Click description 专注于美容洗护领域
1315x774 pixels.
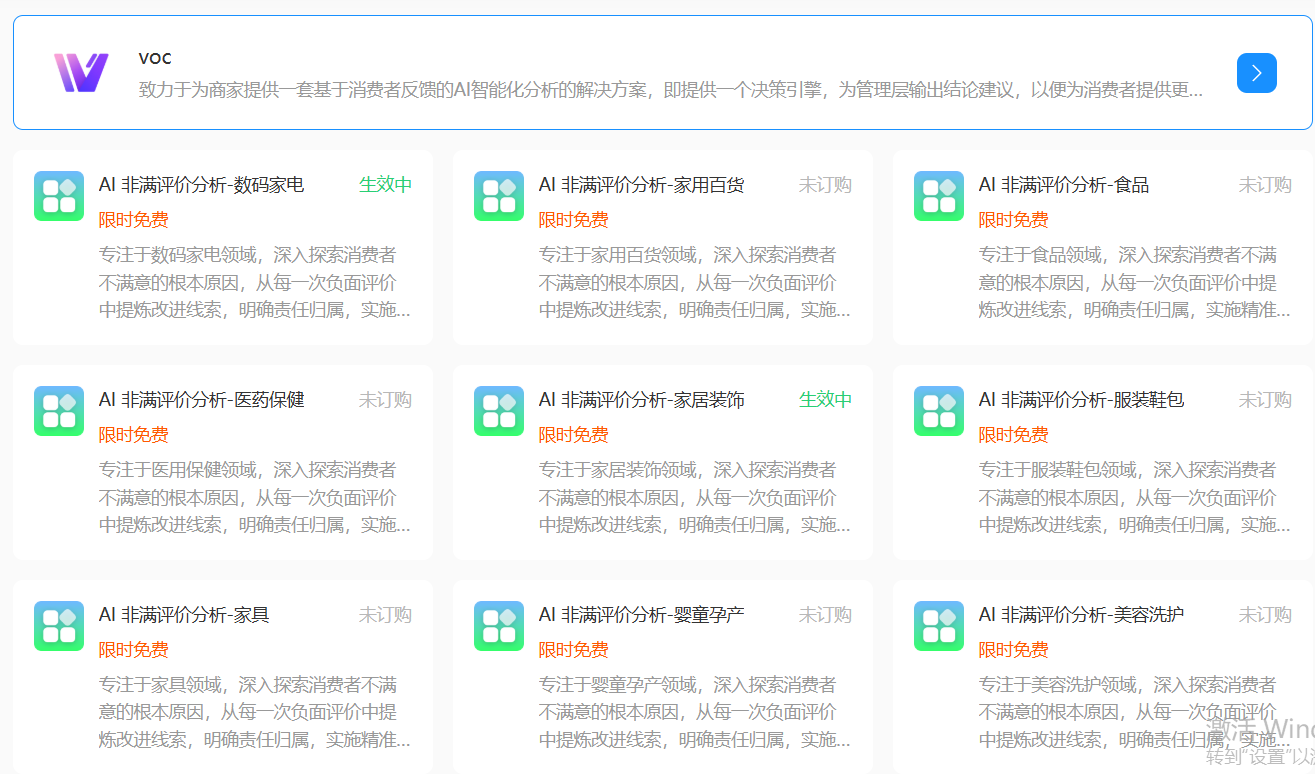[1135, 712]
